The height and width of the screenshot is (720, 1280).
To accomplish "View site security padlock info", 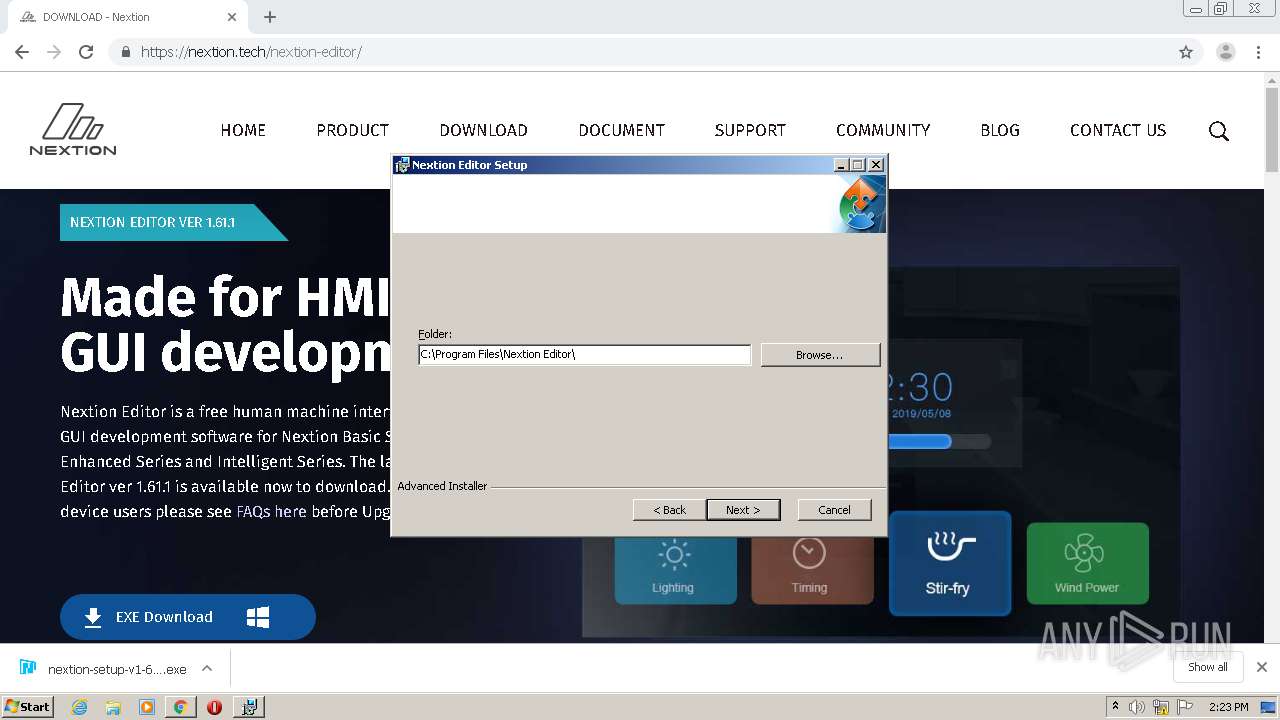I will (x=126, y=52).
